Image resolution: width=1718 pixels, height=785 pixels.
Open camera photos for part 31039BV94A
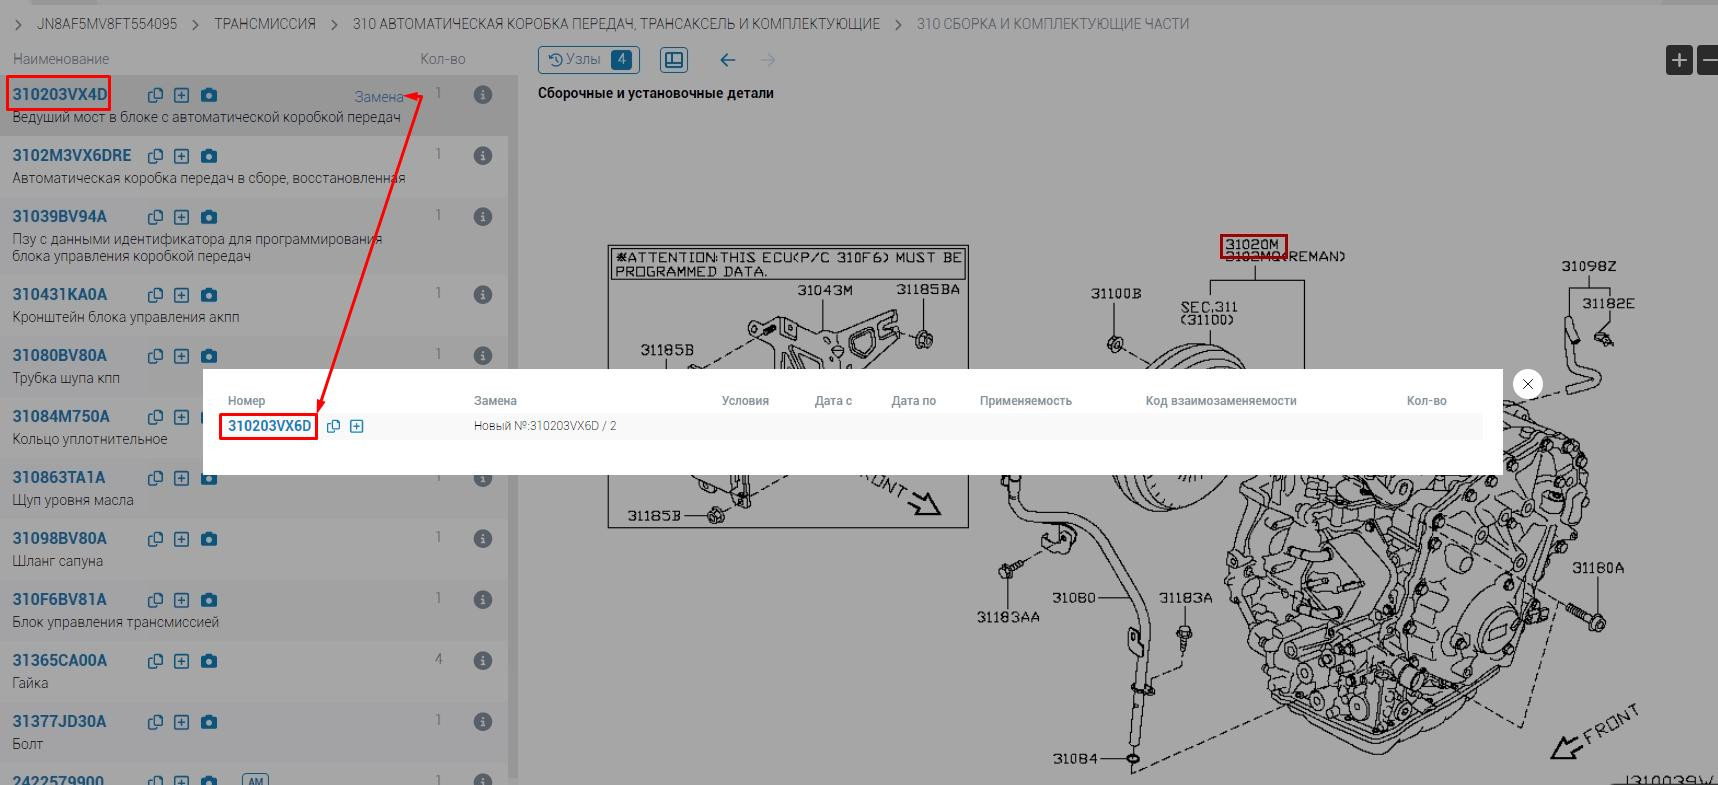tap(208, 217)
